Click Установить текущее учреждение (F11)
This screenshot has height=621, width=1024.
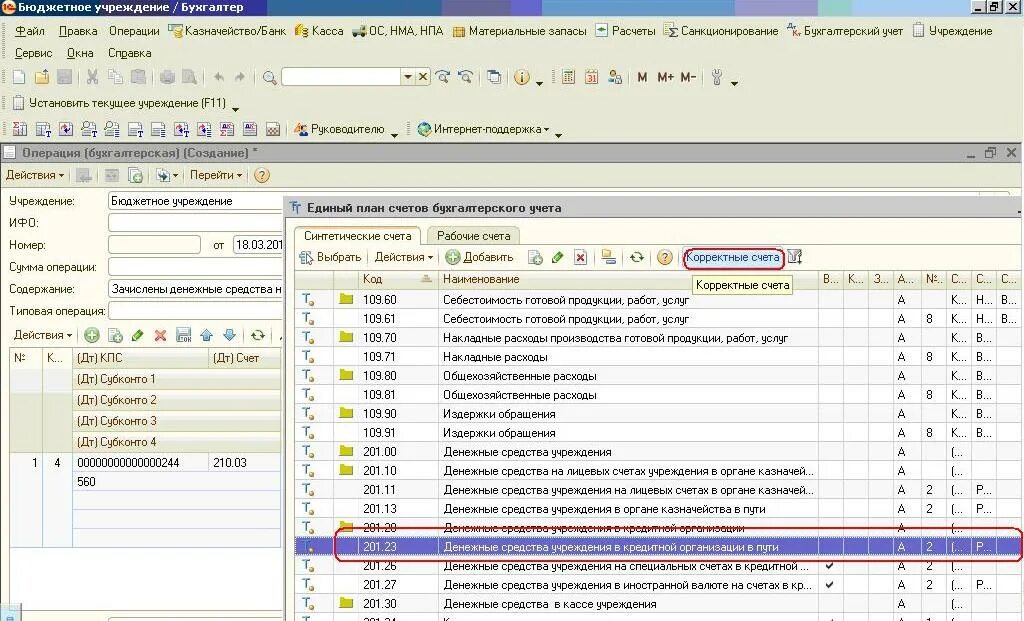coord(120,103)
